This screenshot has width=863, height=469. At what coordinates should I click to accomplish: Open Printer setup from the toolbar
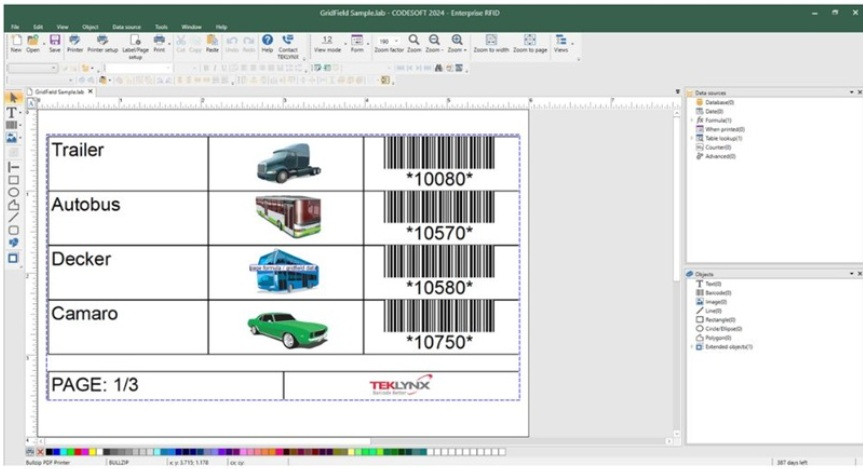point(102,43)
